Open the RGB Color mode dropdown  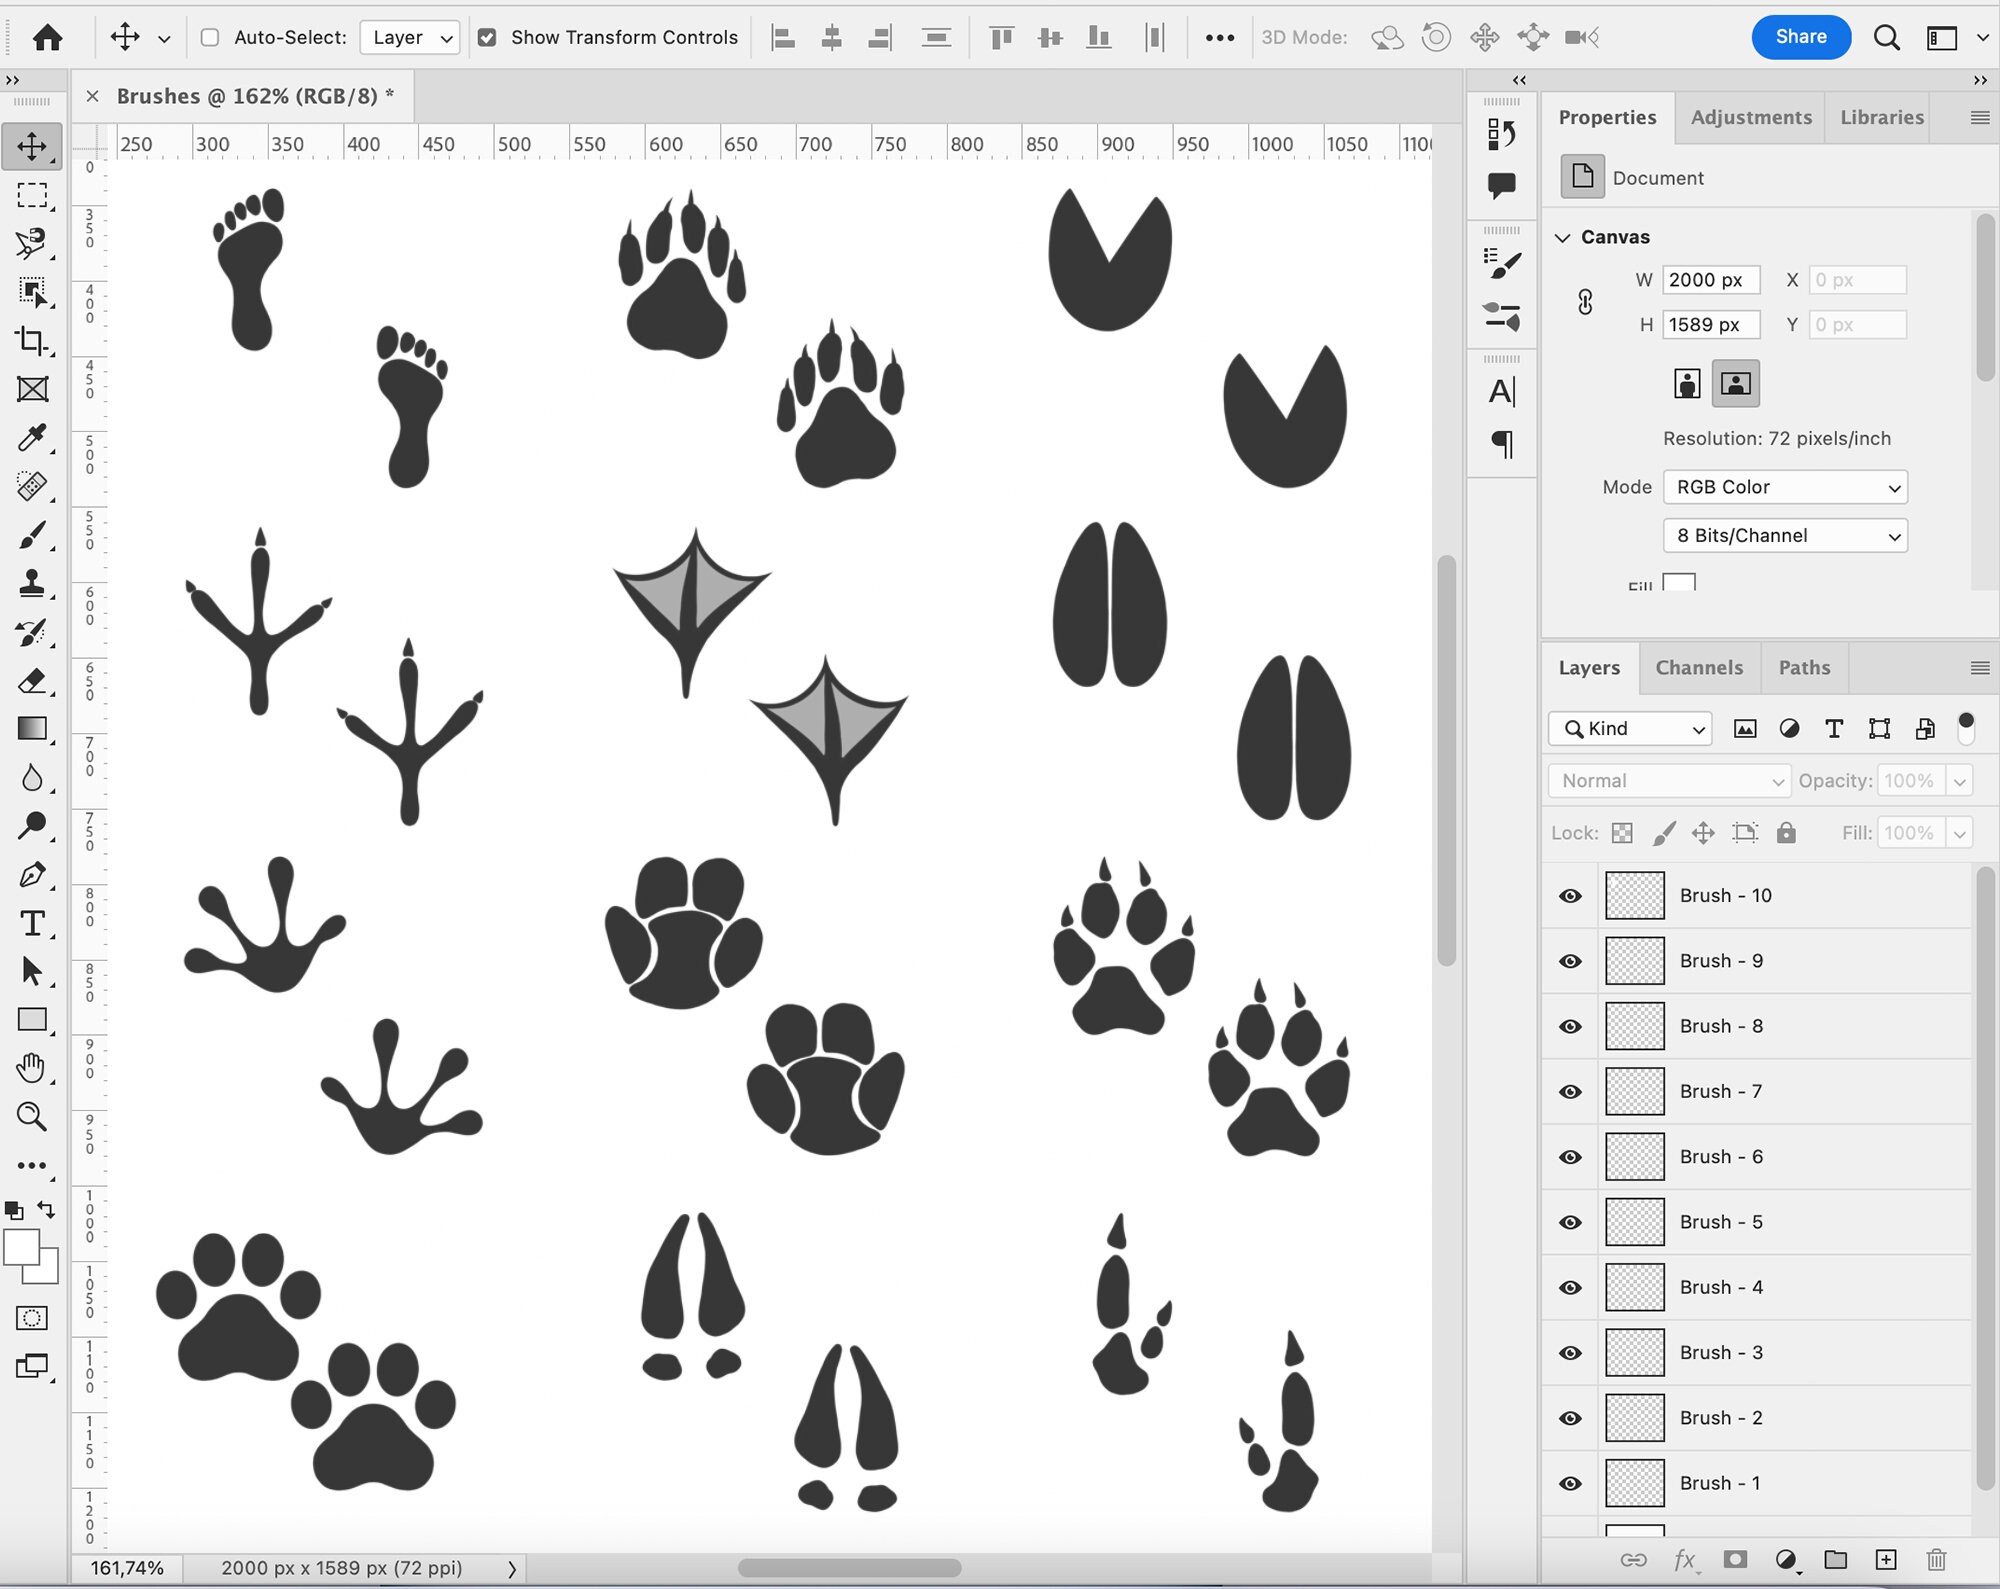1785,487
